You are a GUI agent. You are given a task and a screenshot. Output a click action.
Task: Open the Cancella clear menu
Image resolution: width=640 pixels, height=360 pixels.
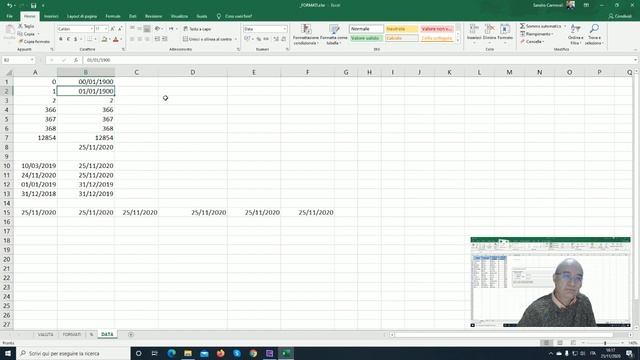click(531, 42)
